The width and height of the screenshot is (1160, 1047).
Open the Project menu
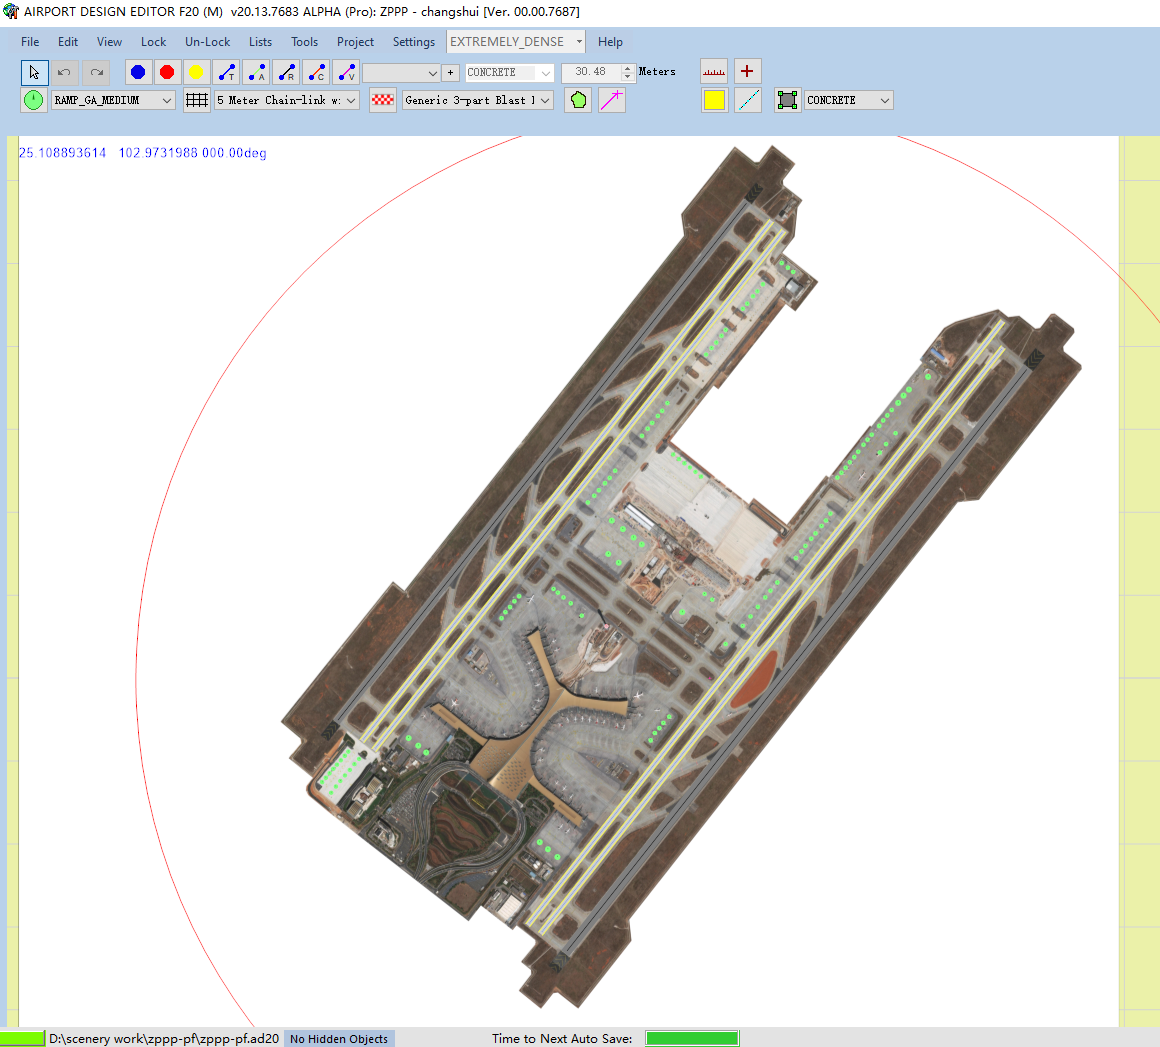click(x=355, y=42)
